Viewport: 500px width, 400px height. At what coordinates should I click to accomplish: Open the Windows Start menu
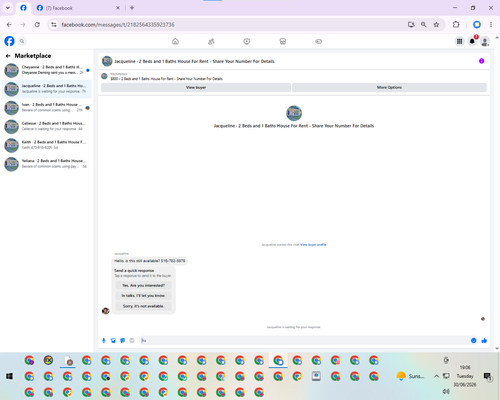click(x=9, y=376)
